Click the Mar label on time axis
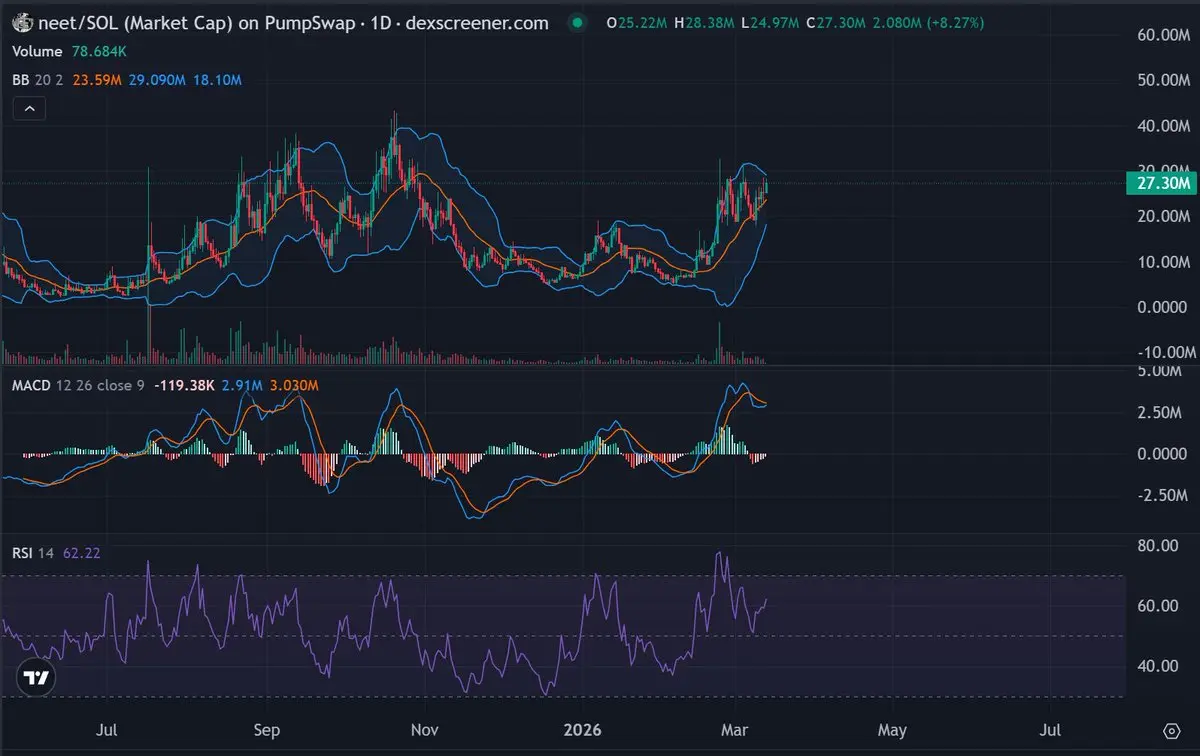Screen dimensions: 1200x756 coord(735,730)
